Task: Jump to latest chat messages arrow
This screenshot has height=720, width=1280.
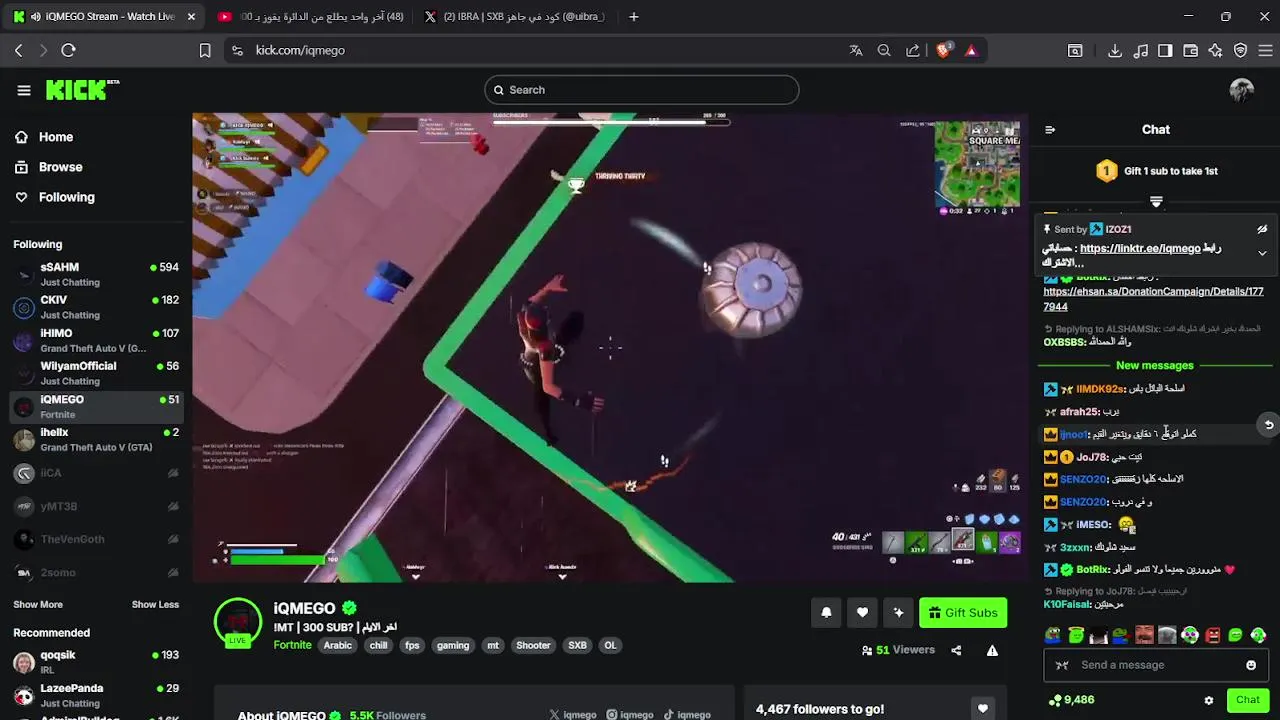Action: coord(1268,425)
